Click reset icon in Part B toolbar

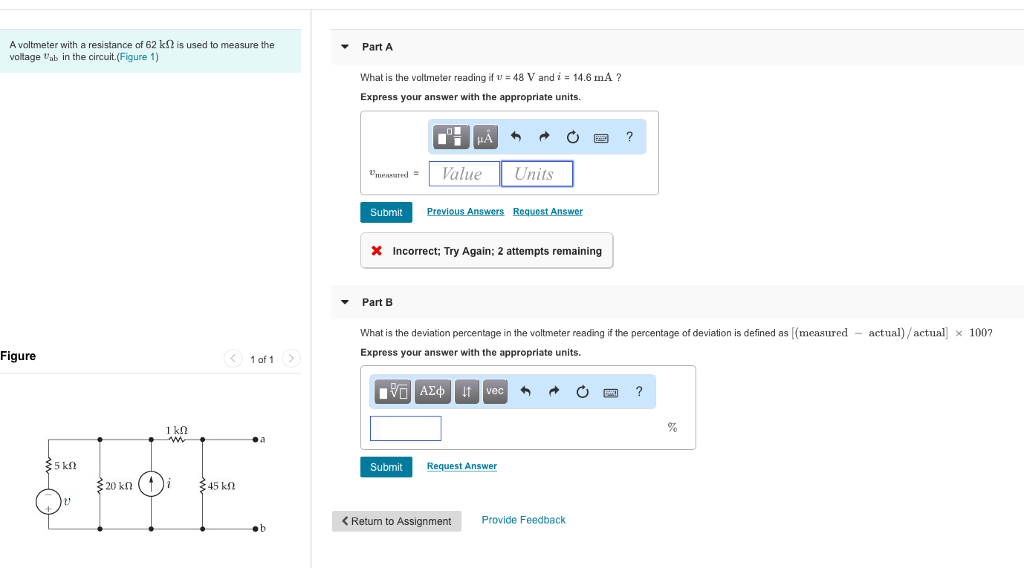click(583, 392)
